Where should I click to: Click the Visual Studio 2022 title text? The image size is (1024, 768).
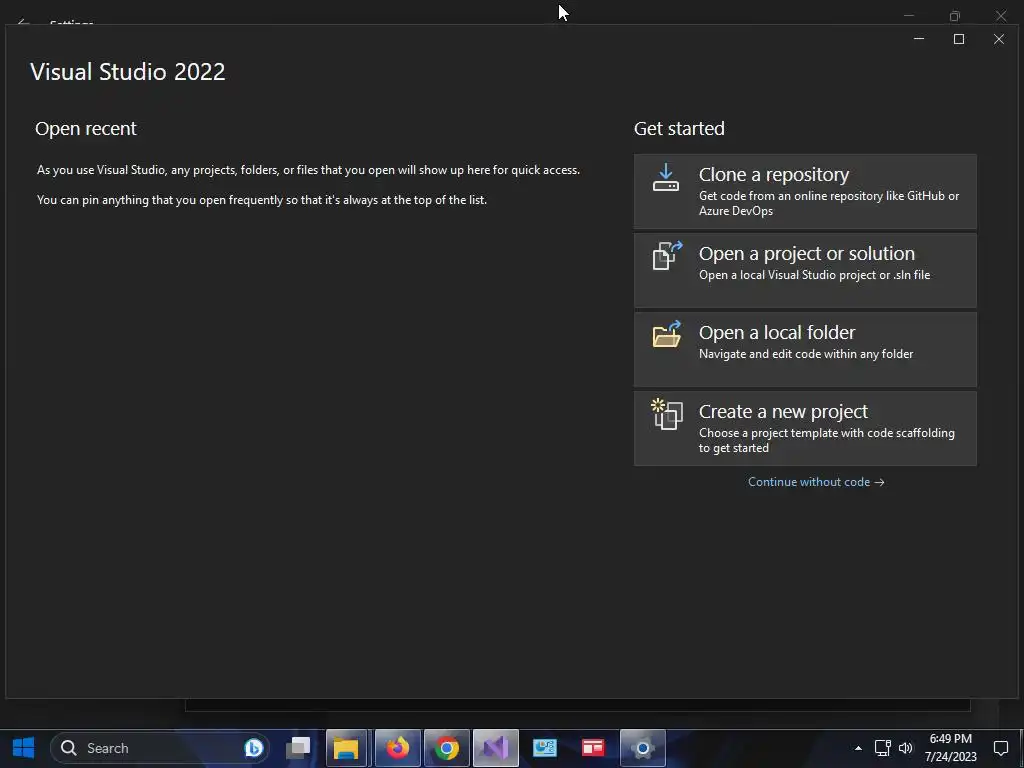pos(128,72)
